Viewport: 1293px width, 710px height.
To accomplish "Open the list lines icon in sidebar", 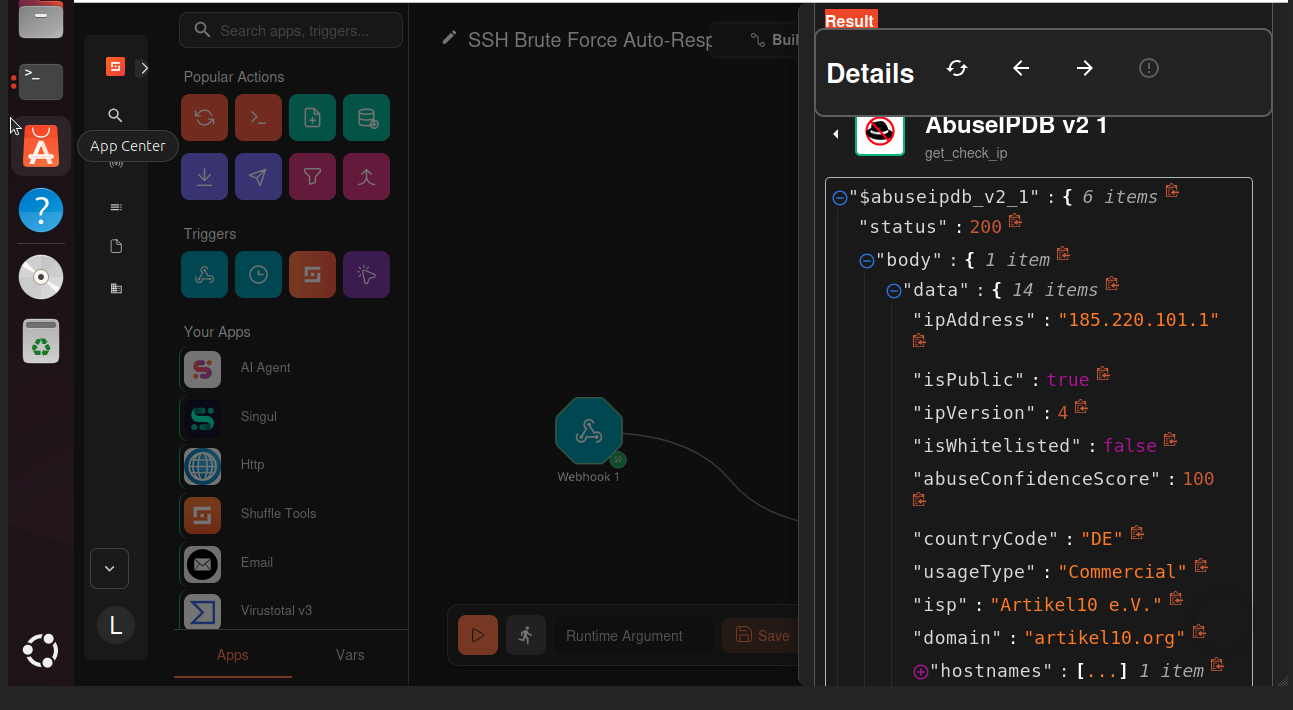I will (116, 207).
